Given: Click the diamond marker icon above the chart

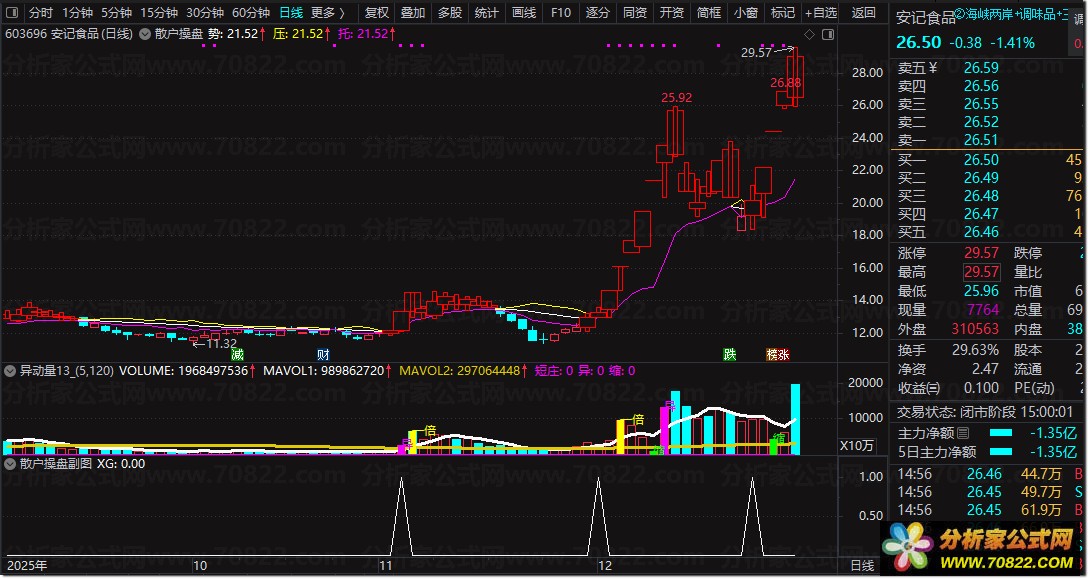Looking at the screenshot, I should point(809,34).
